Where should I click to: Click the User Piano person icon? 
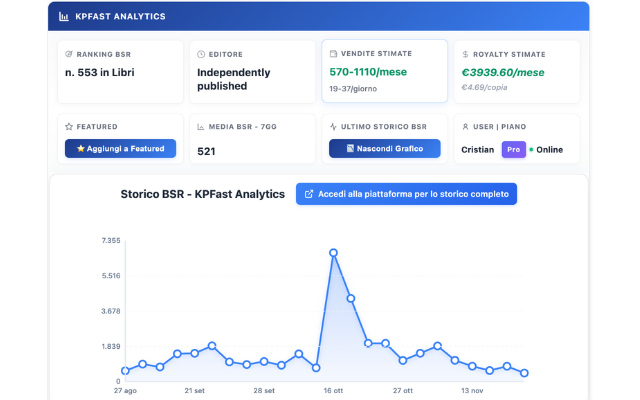(x=465, y=127)
